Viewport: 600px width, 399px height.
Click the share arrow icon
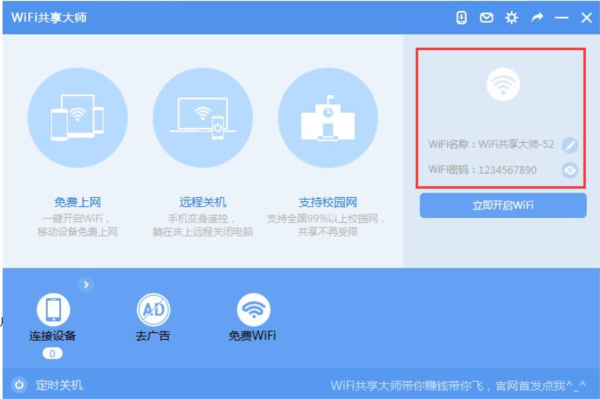537,17
